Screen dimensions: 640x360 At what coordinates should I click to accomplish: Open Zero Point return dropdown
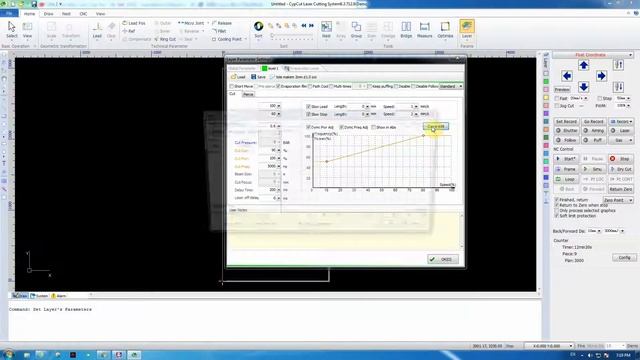618,200
